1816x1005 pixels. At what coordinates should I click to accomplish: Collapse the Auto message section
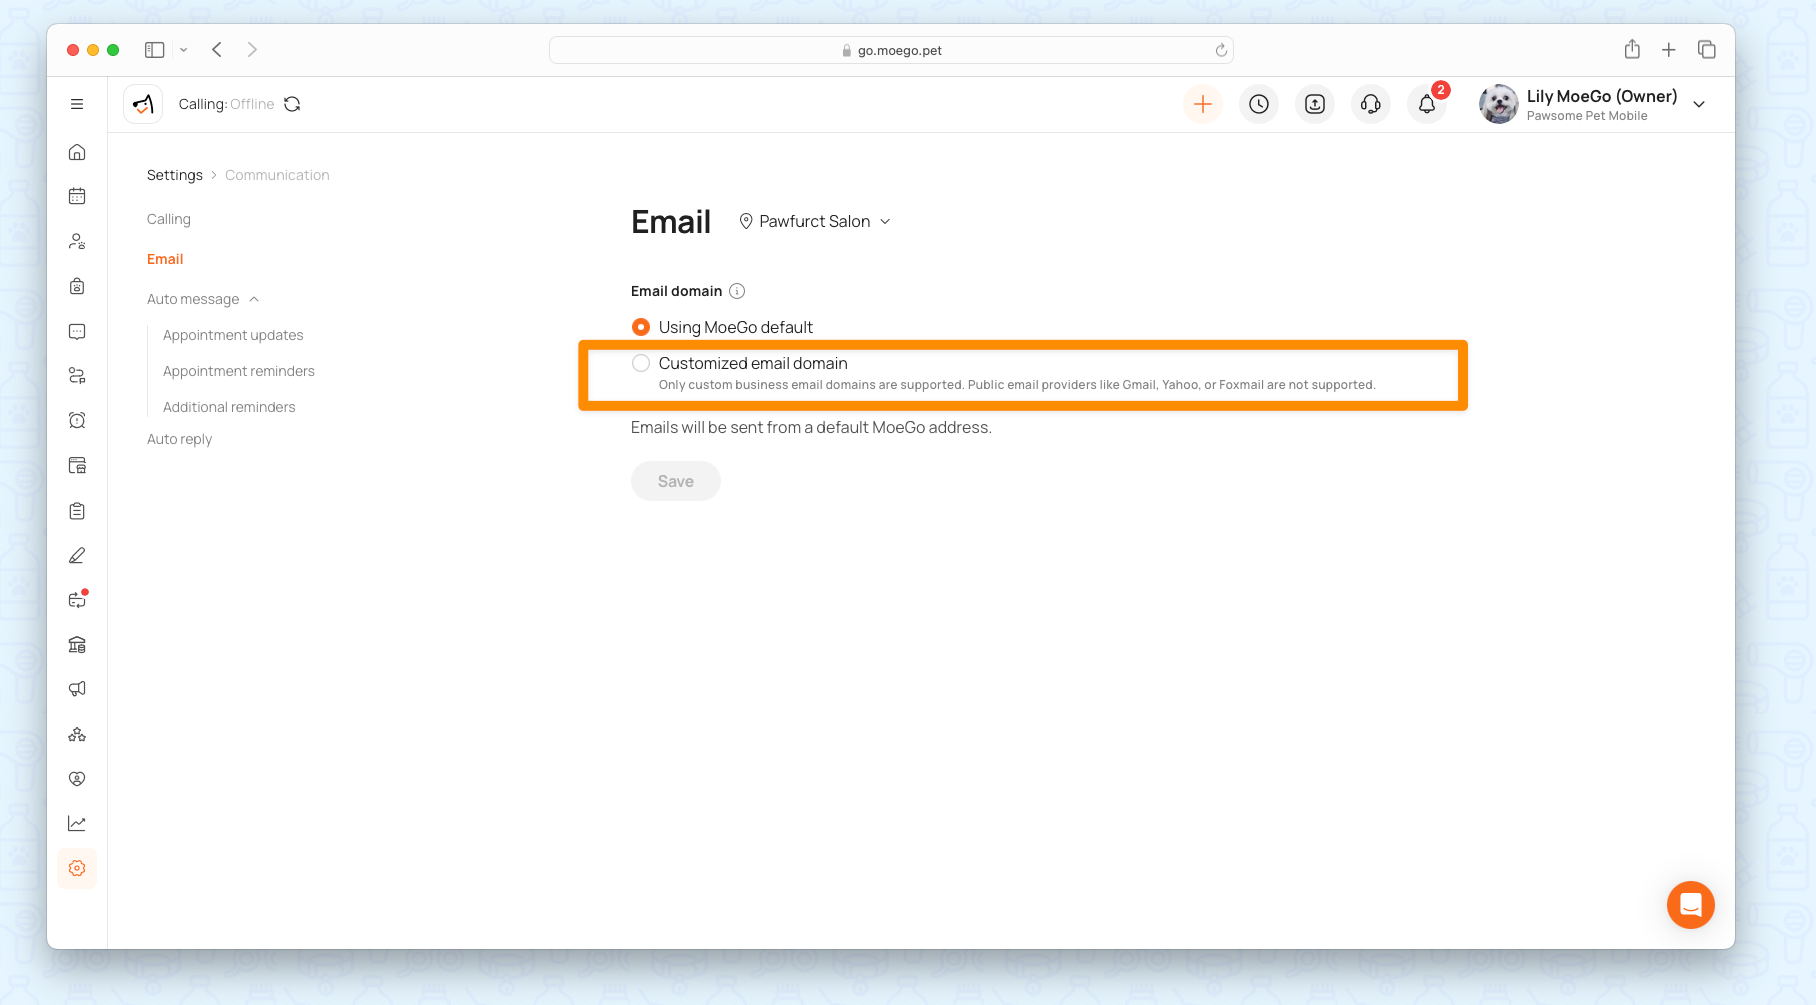coord(203,299)
